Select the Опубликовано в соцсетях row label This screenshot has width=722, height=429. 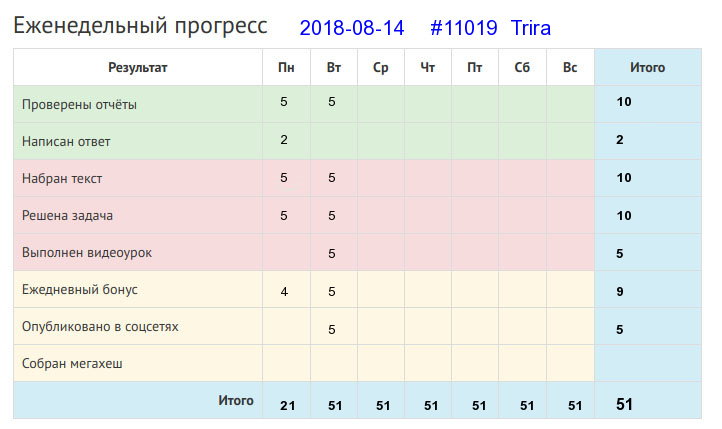(x=100, y=327)
